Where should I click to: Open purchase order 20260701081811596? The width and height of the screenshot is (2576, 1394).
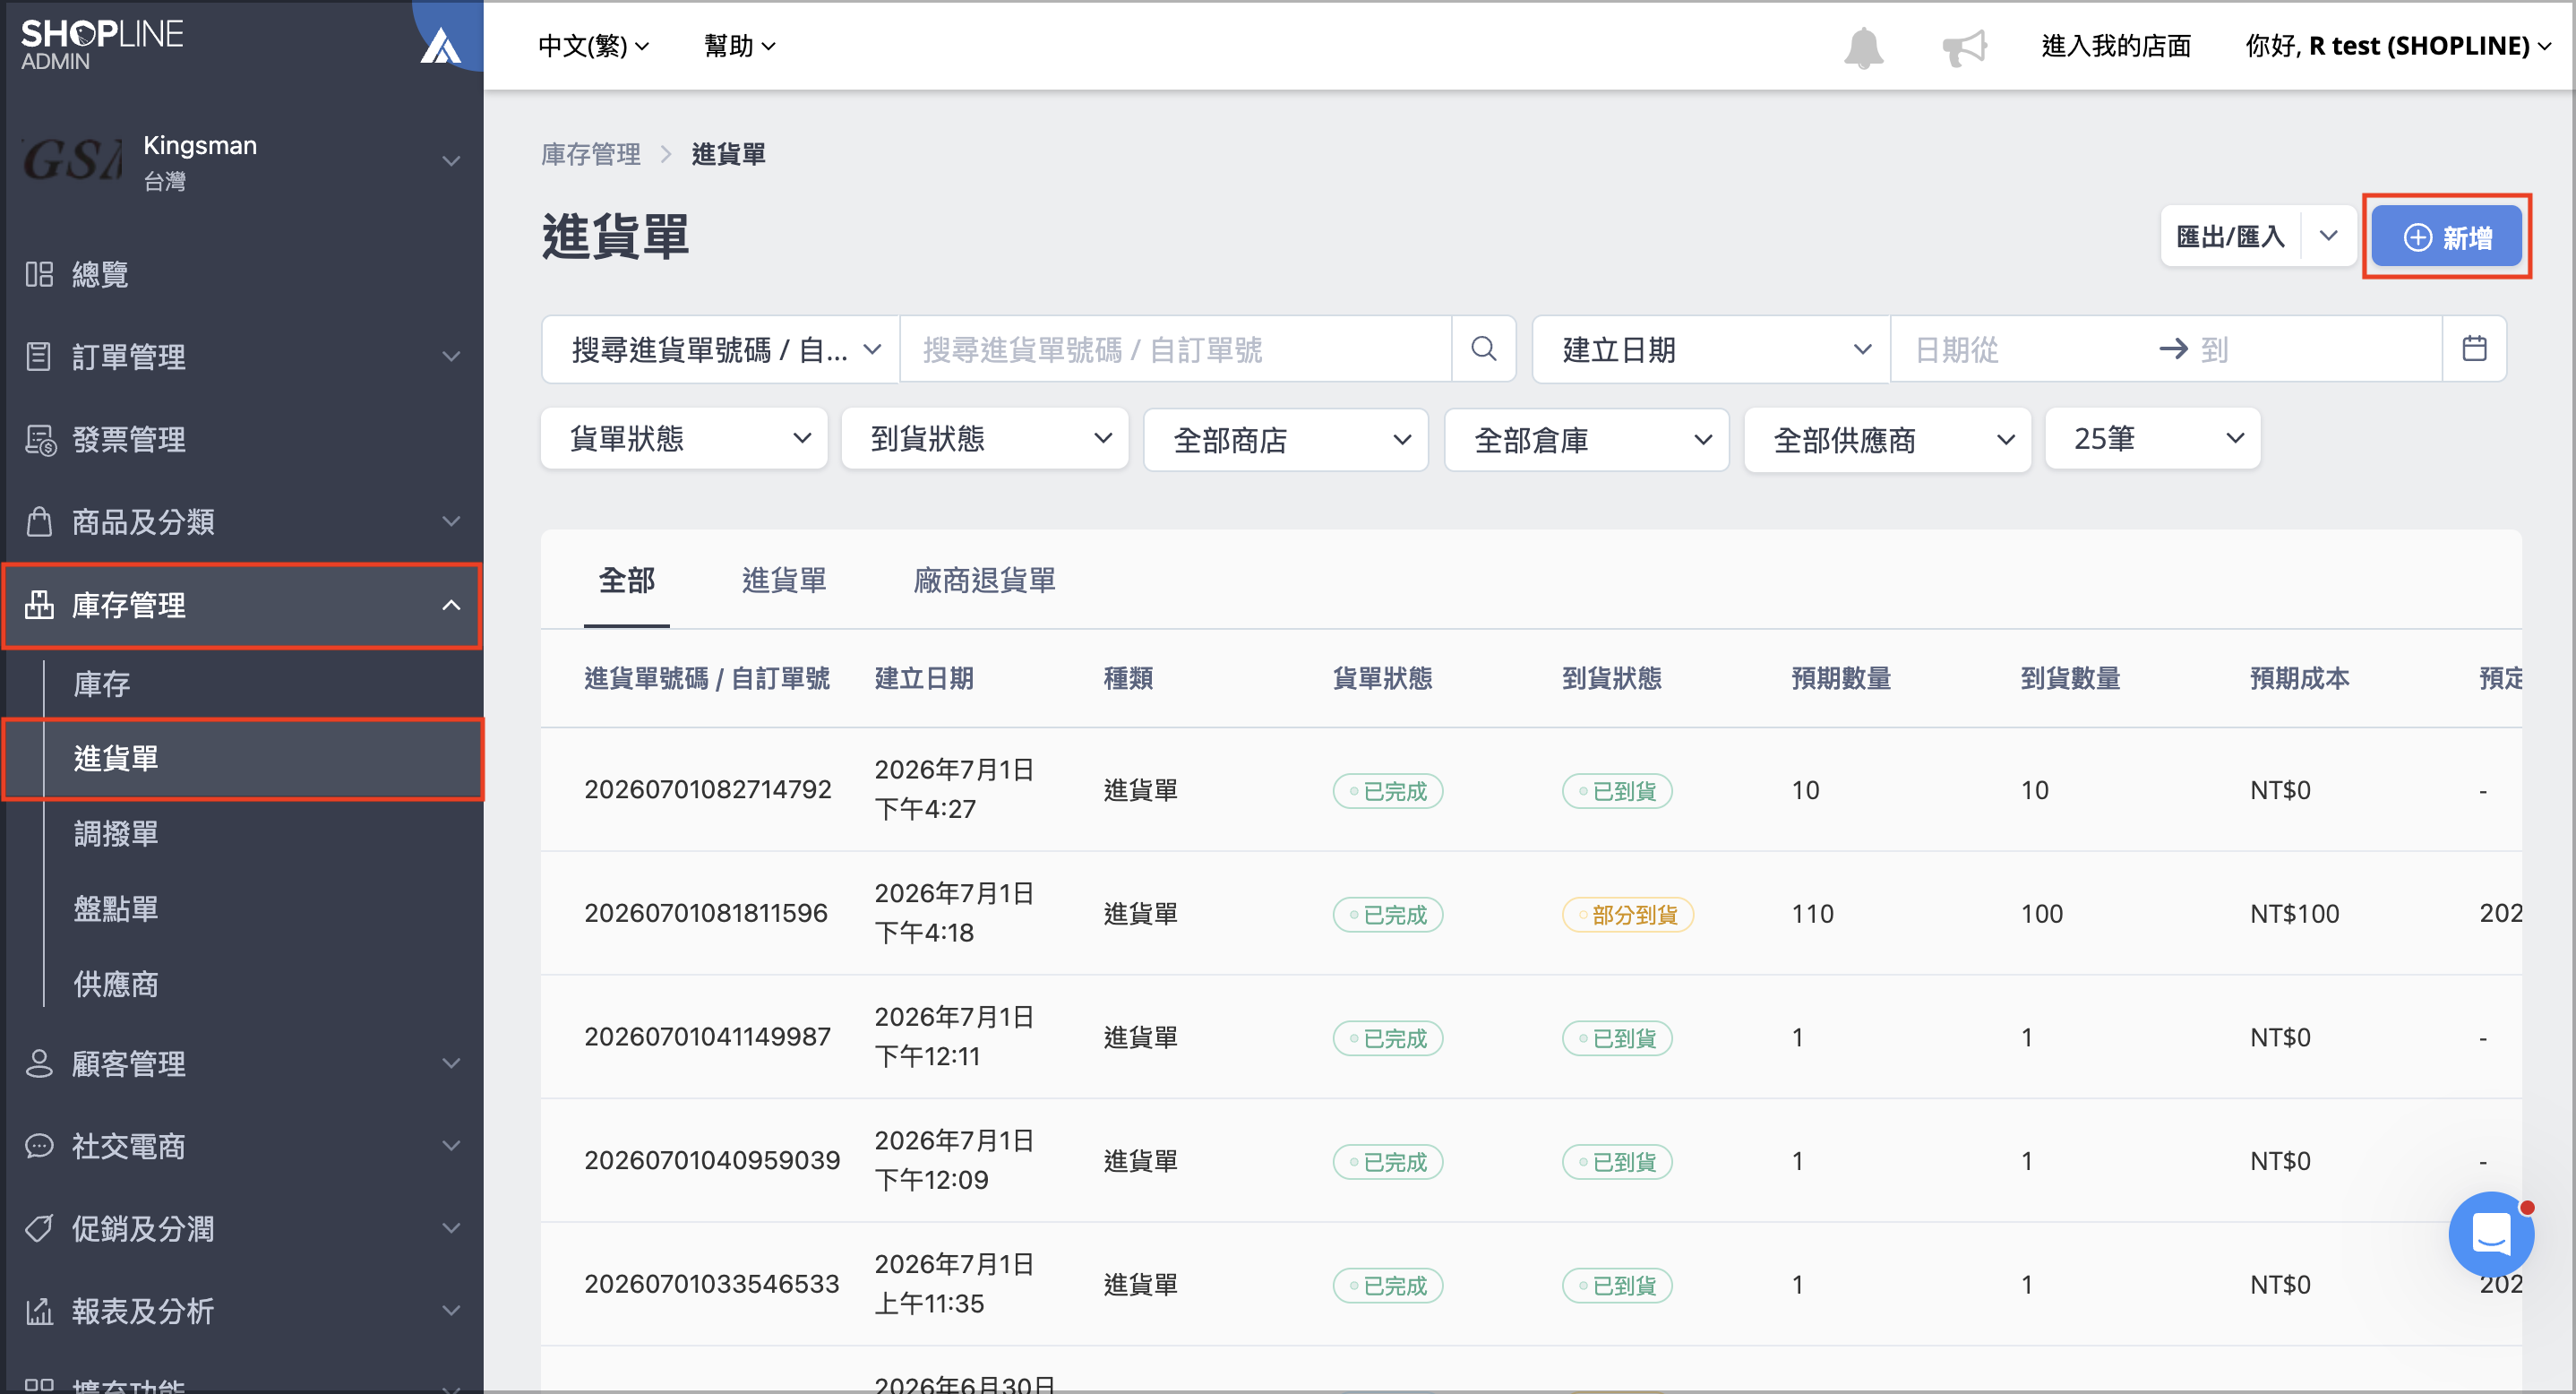pyautogui.click(x=706, y=913)
